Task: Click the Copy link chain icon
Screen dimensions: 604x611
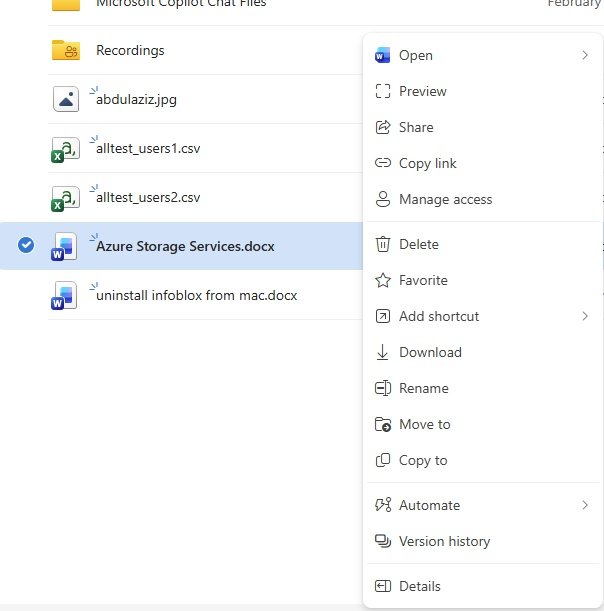Action: click(383, 163)
